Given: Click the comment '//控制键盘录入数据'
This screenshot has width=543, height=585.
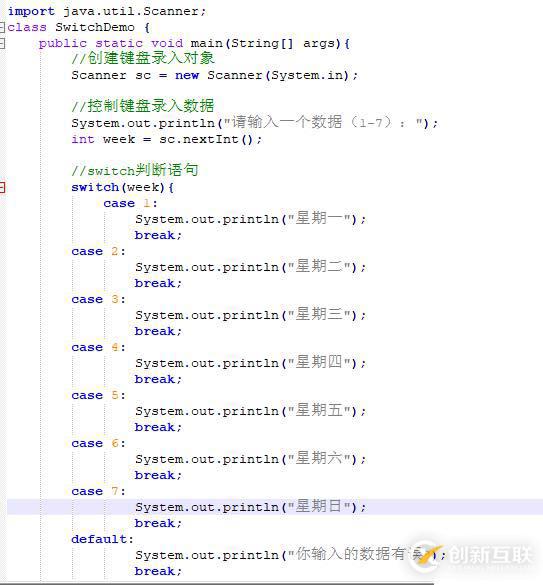Looking at the screenshot, I should point(143,106).
